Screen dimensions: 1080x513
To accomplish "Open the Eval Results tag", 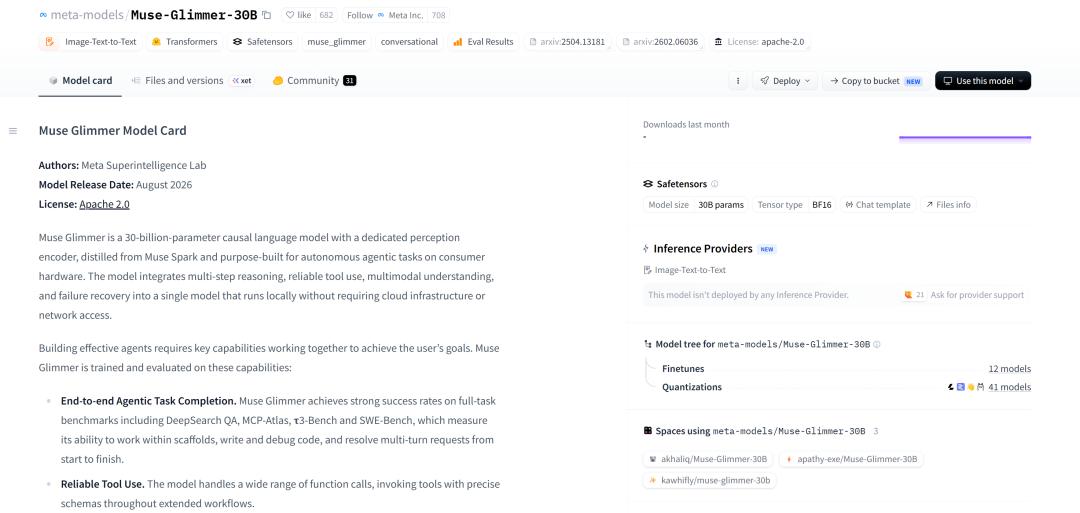I will (484, 41).
